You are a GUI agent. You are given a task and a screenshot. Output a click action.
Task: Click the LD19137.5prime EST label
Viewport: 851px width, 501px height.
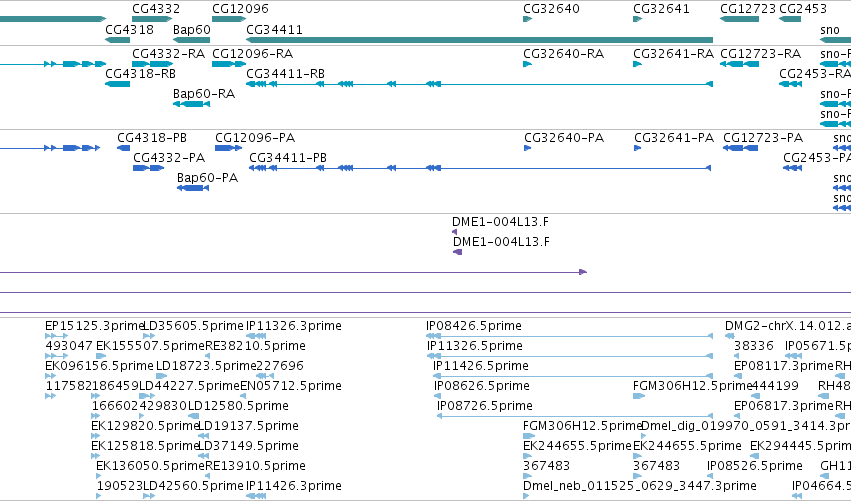click(248, 426)
